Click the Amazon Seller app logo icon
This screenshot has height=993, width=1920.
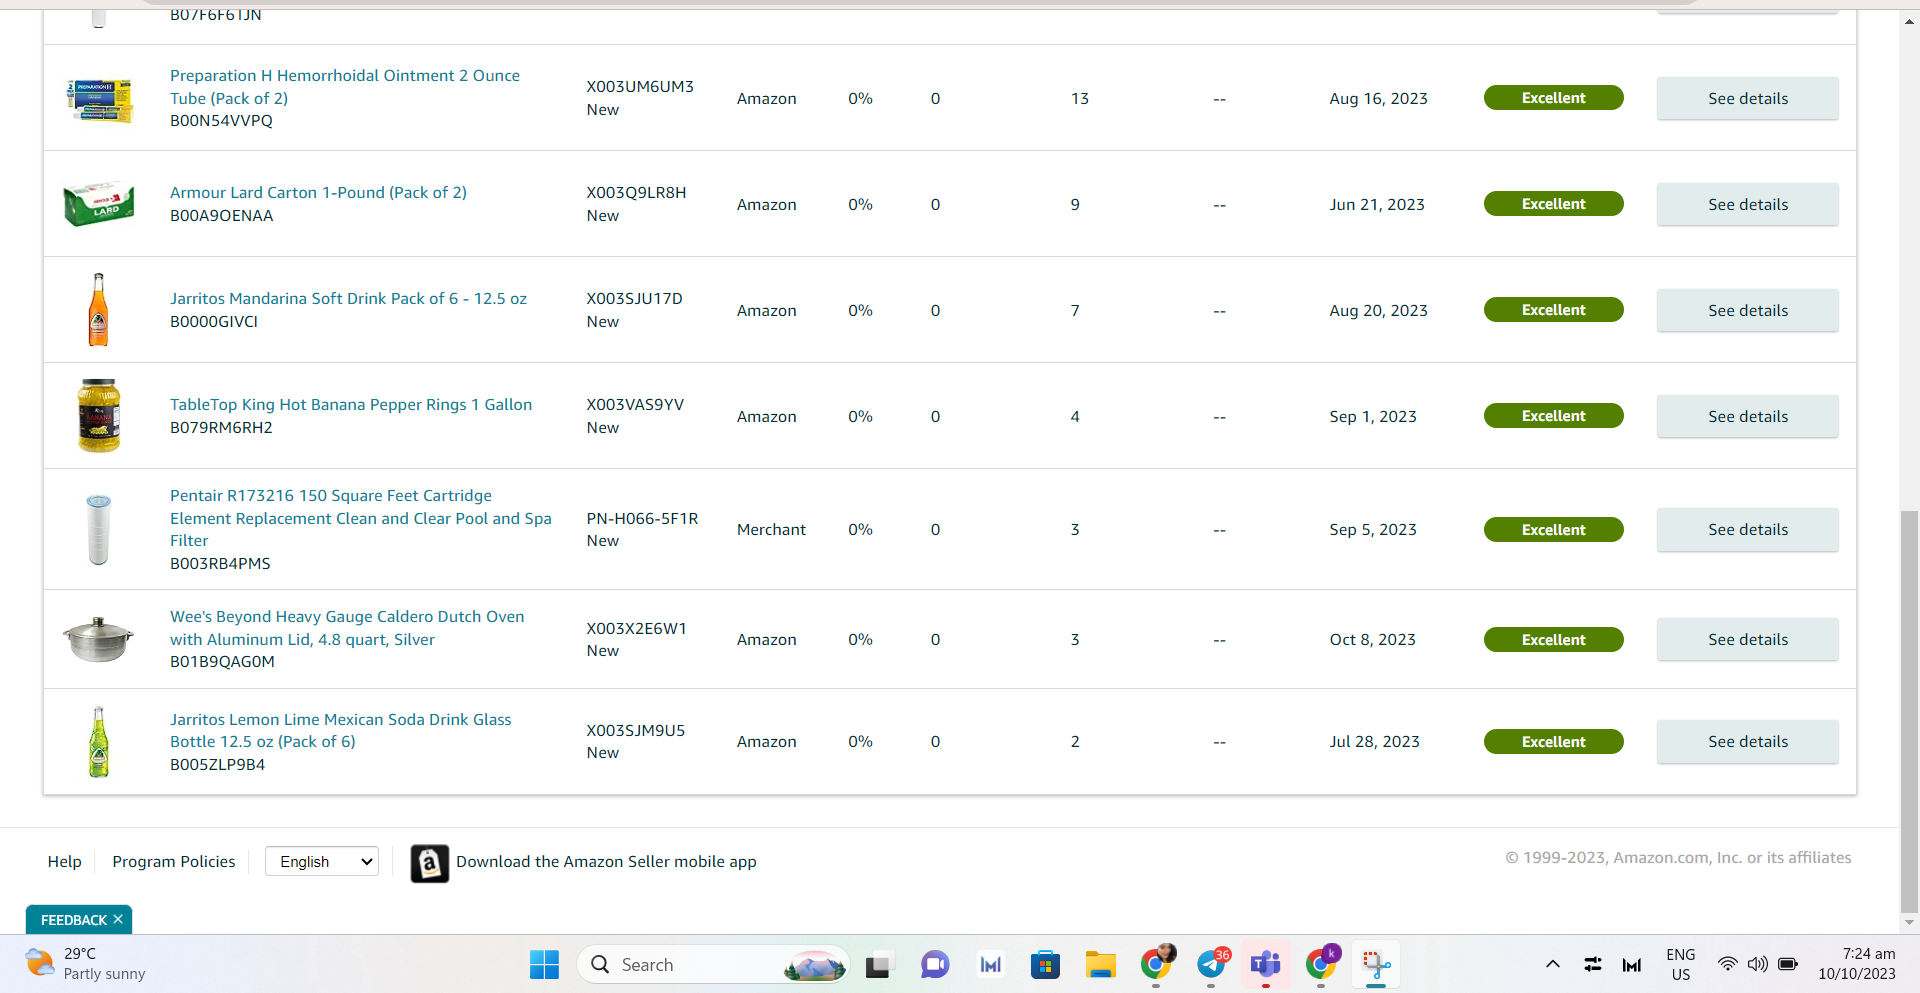click(x=430, y=863)
